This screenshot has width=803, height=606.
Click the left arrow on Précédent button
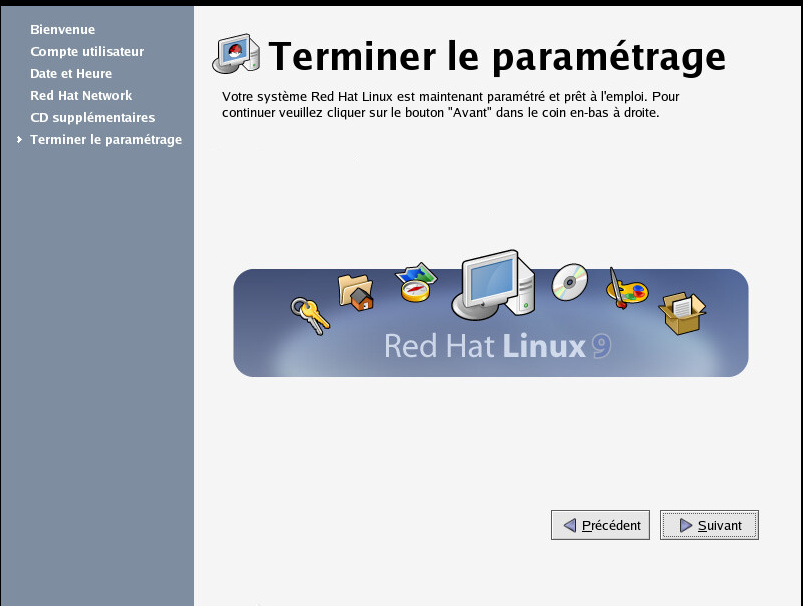point(569,526)
